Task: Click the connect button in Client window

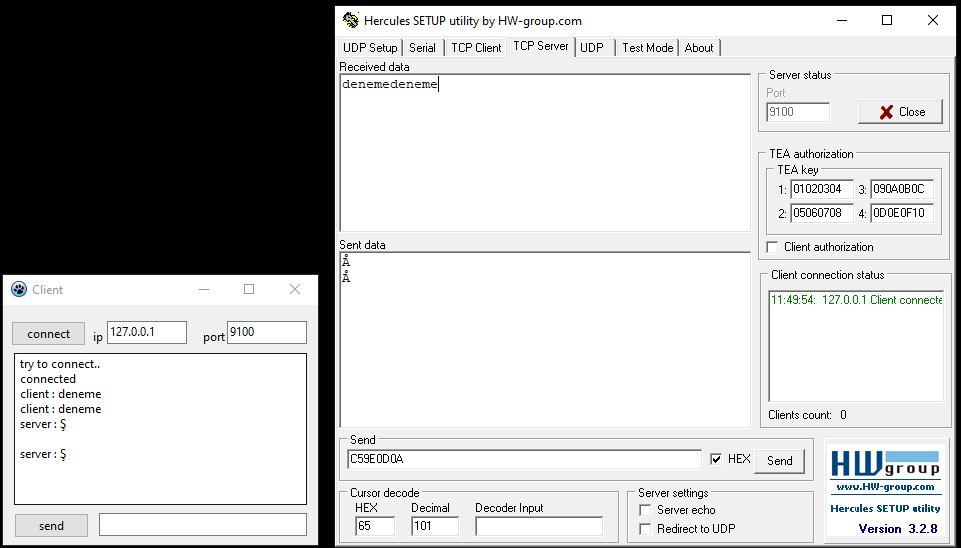Action: (x=48, y=333)
